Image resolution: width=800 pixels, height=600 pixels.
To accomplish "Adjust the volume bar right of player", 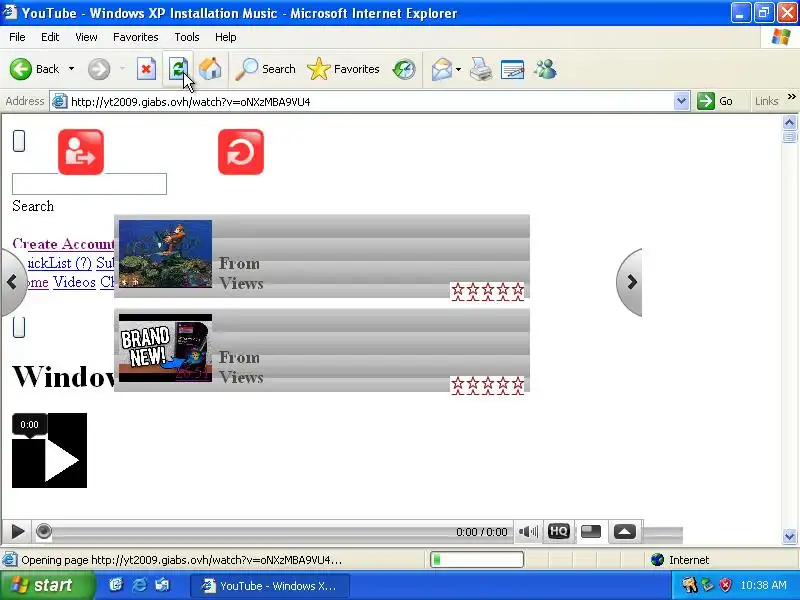I will tap(663, 534).
